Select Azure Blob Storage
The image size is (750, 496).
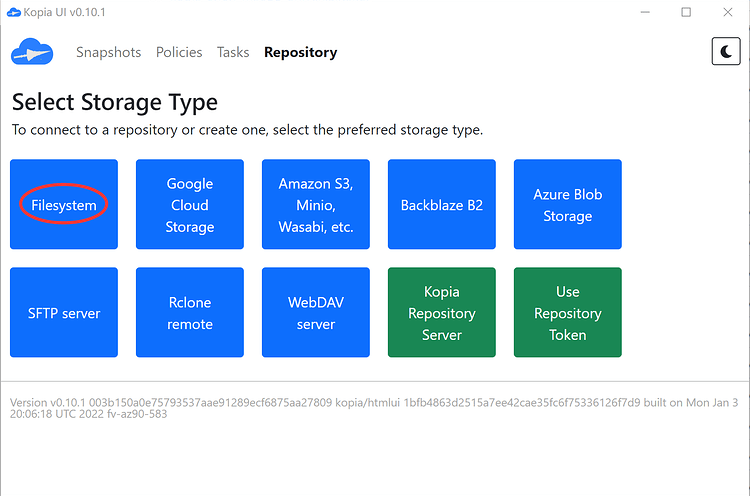[x=568, y=205]
